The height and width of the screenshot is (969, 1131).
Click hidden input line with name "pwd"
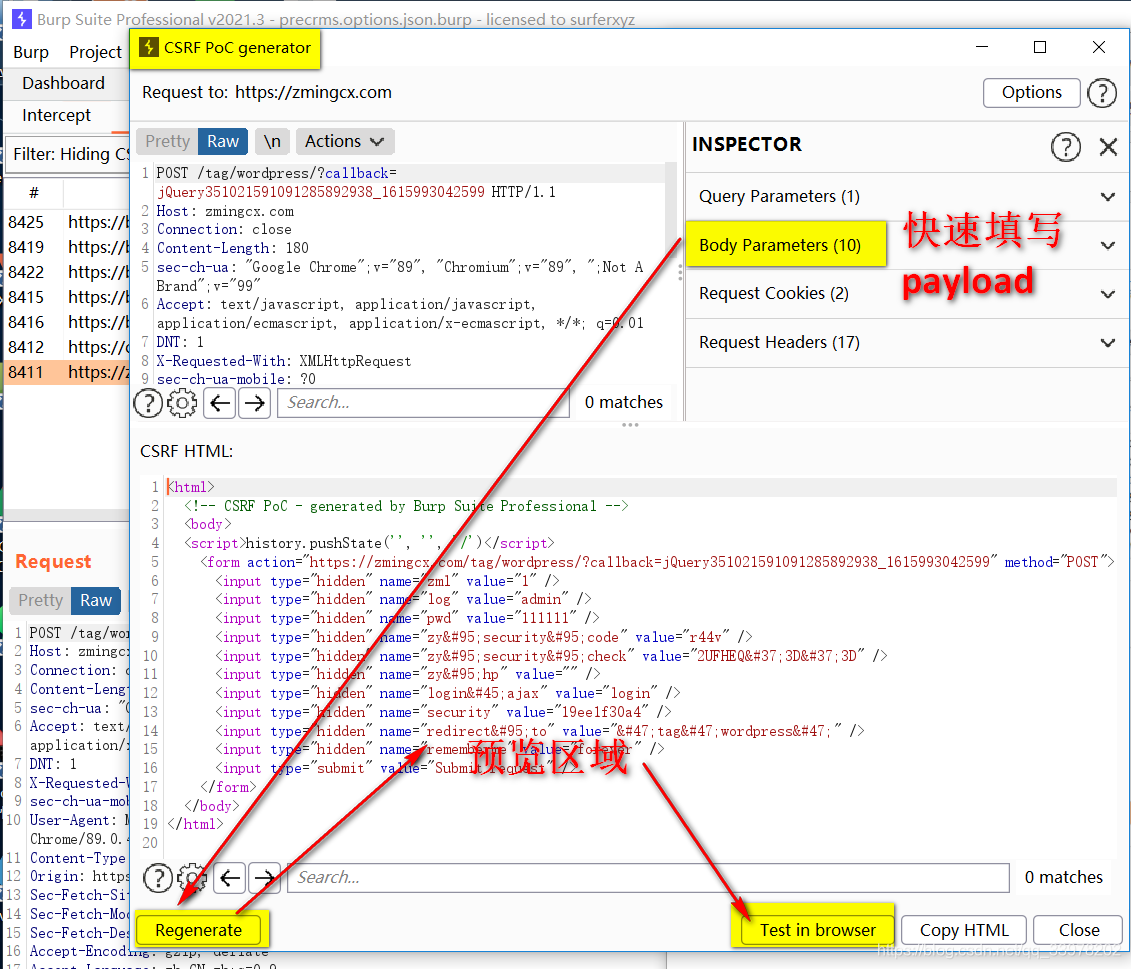coord(407,618)
